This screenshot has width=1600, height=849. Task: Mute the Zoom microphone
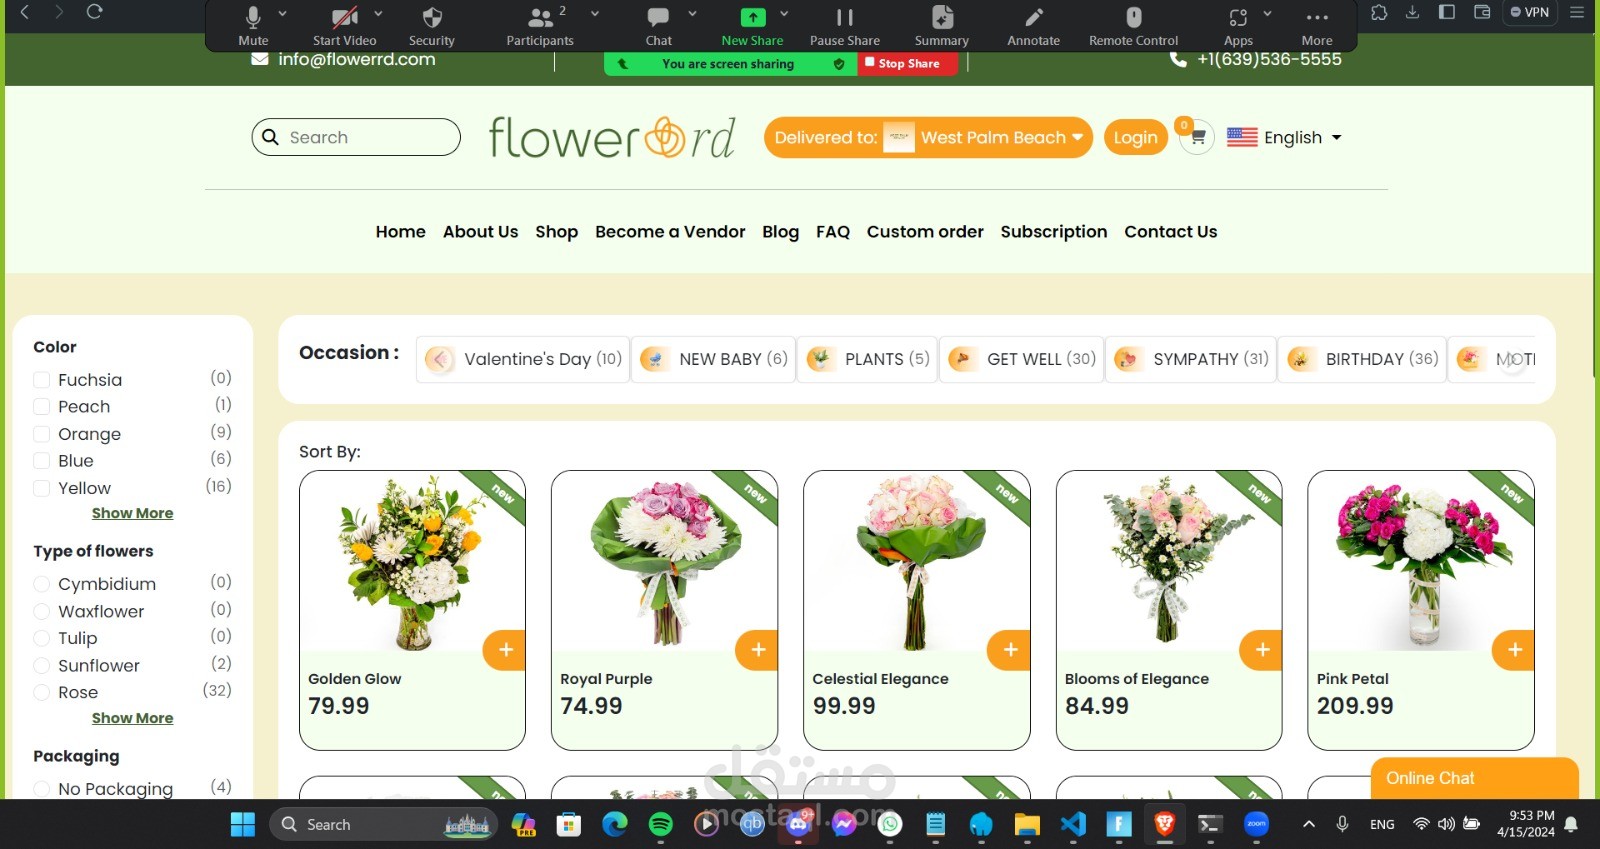tap(253, 25)
